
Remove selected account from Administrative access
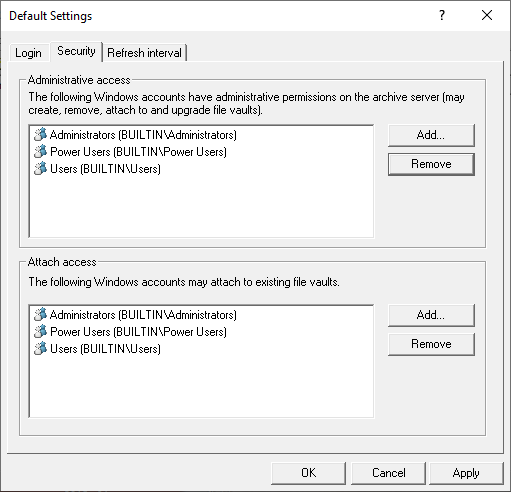431,164
